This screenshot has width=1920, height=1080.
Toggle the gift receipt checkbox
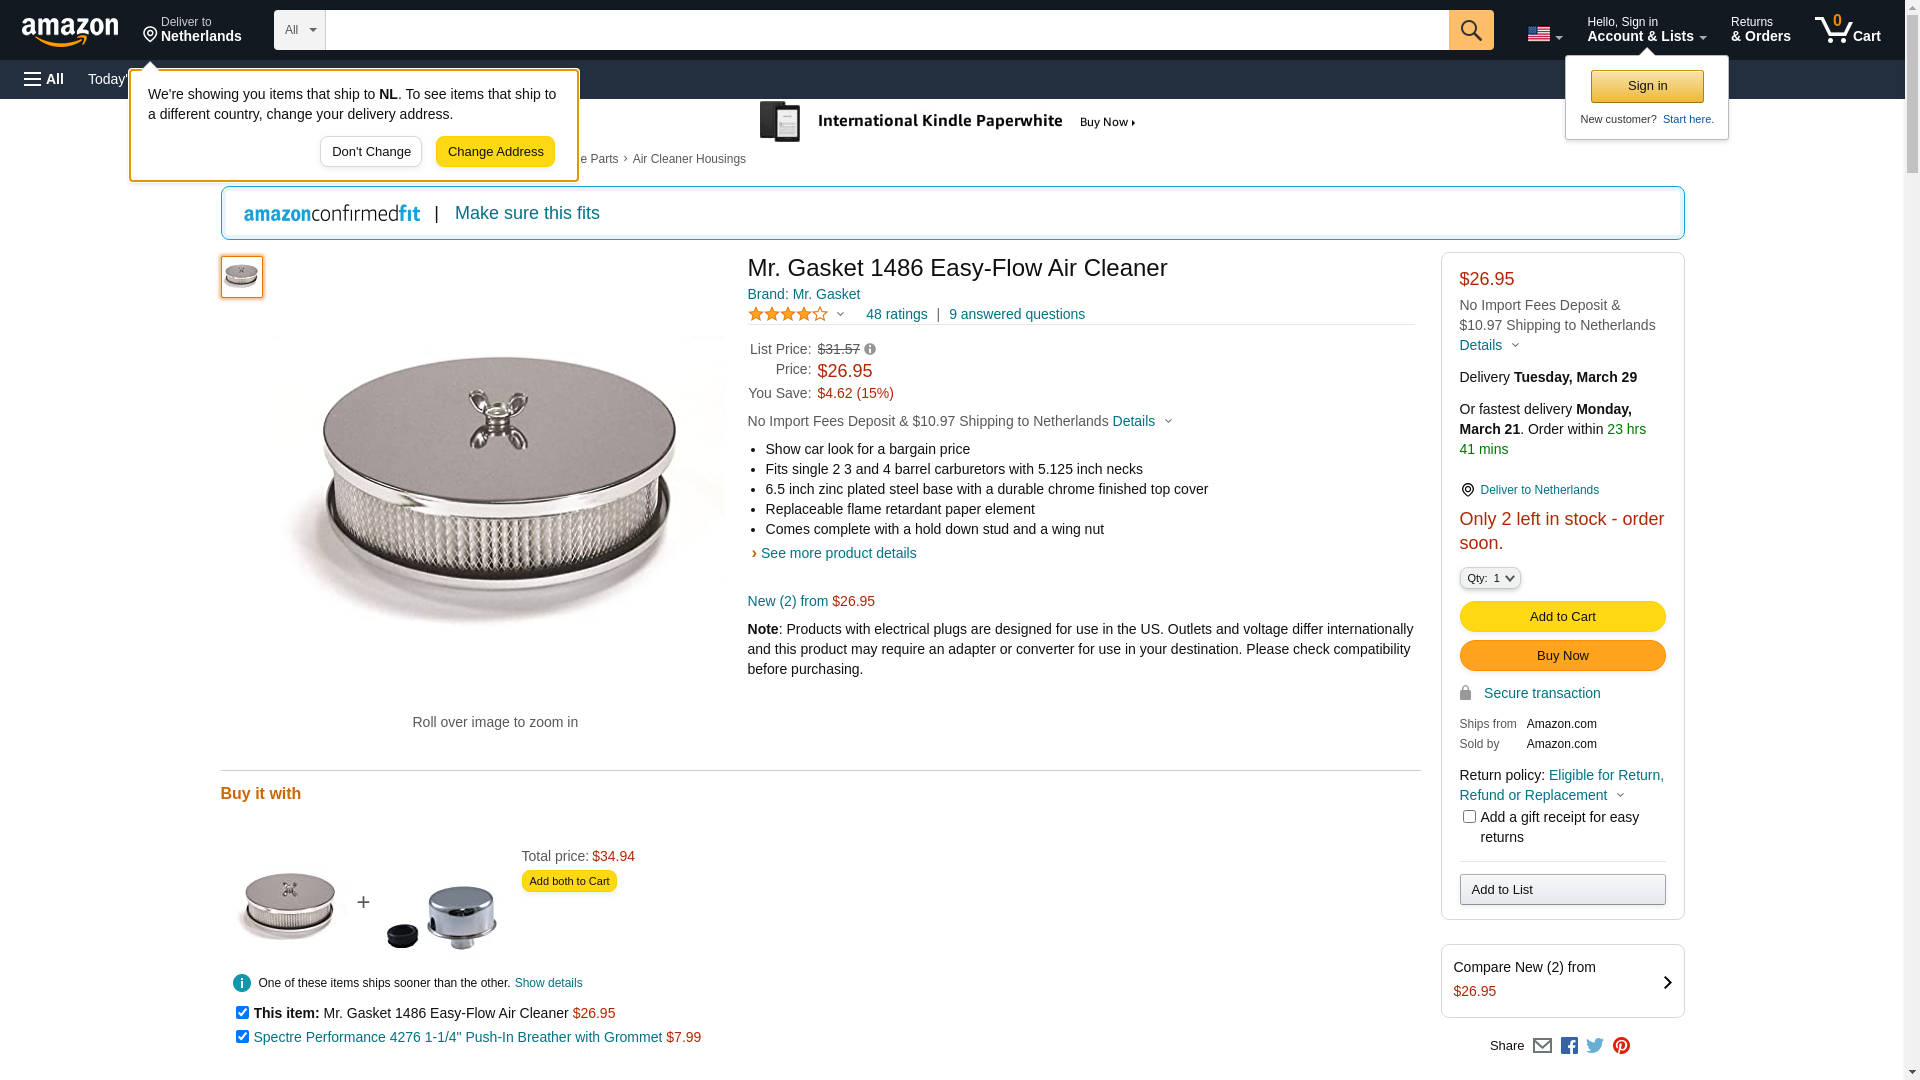click(x=1469, y=817)
